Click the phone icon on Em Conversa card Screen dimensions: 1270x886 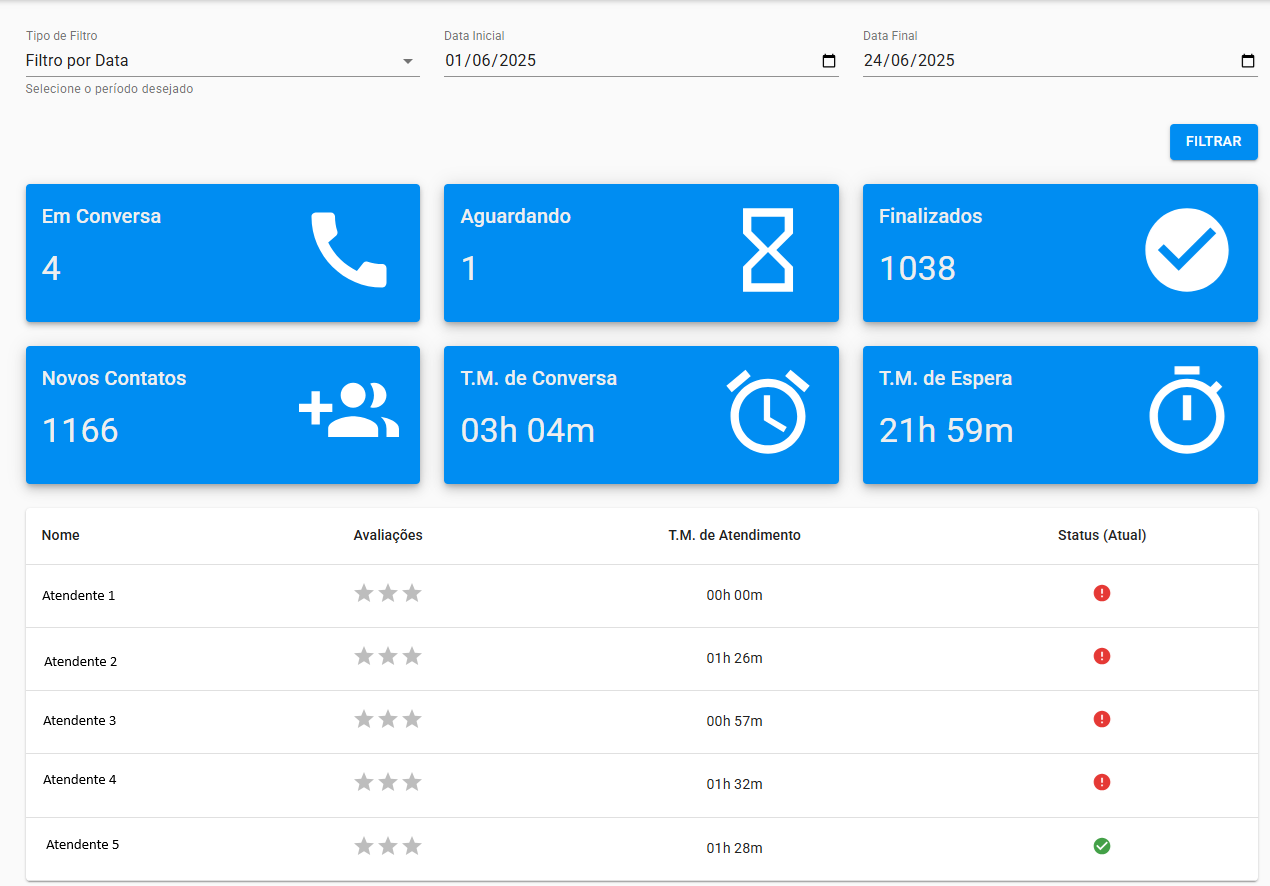coord(348,250)
